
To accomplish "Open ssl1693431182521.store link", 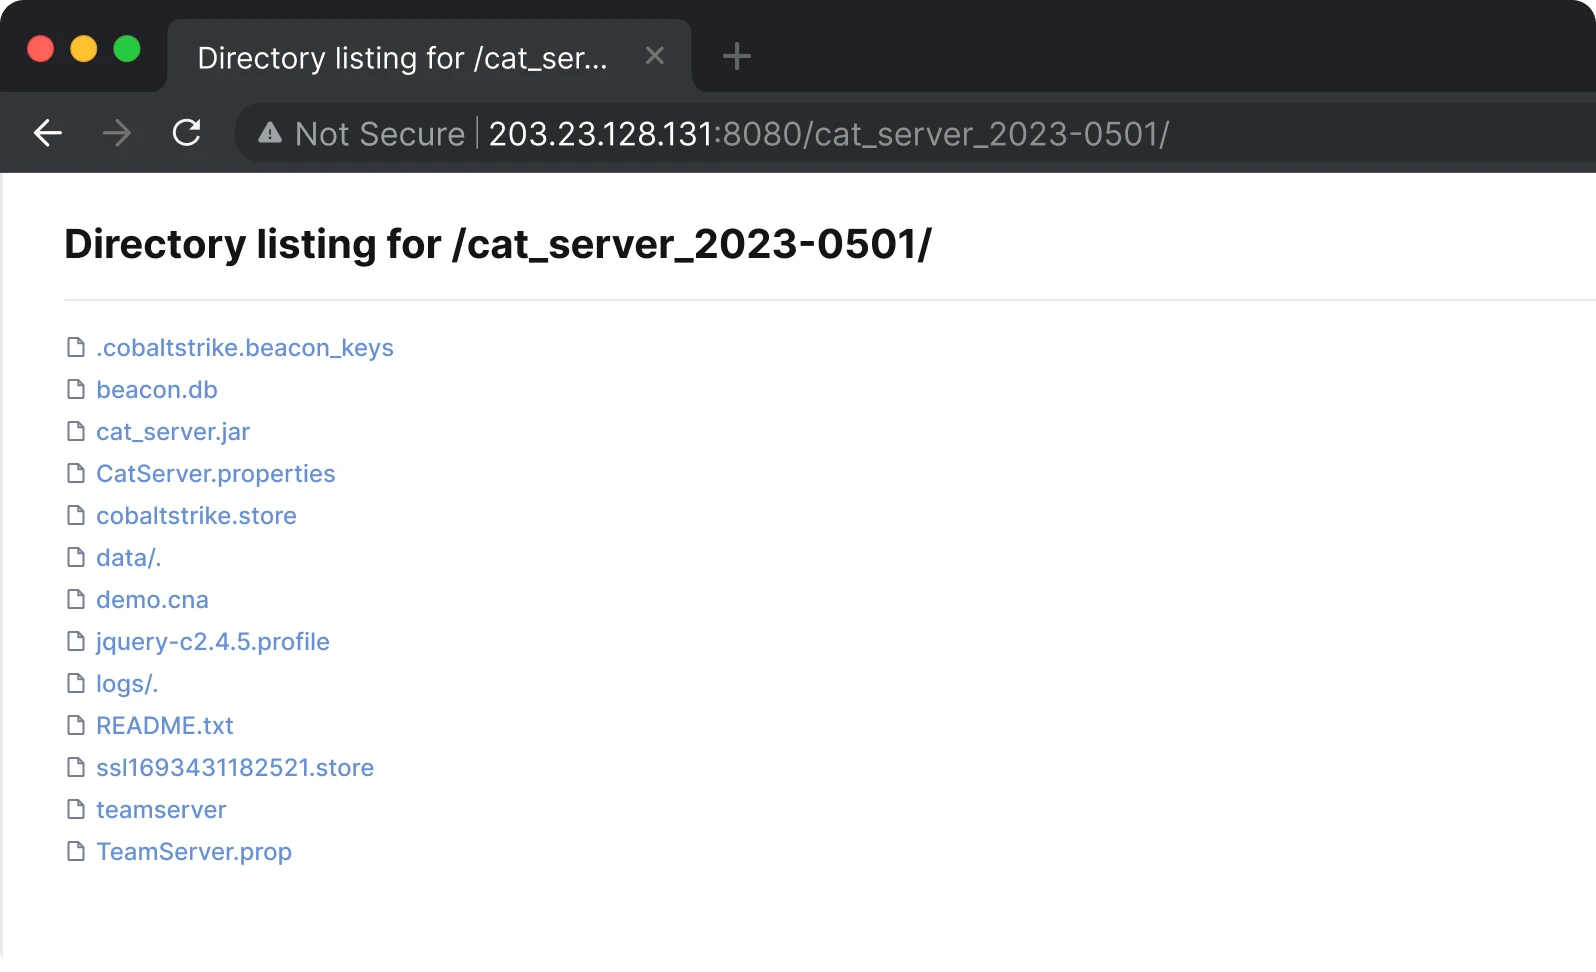I will (235, 768).
